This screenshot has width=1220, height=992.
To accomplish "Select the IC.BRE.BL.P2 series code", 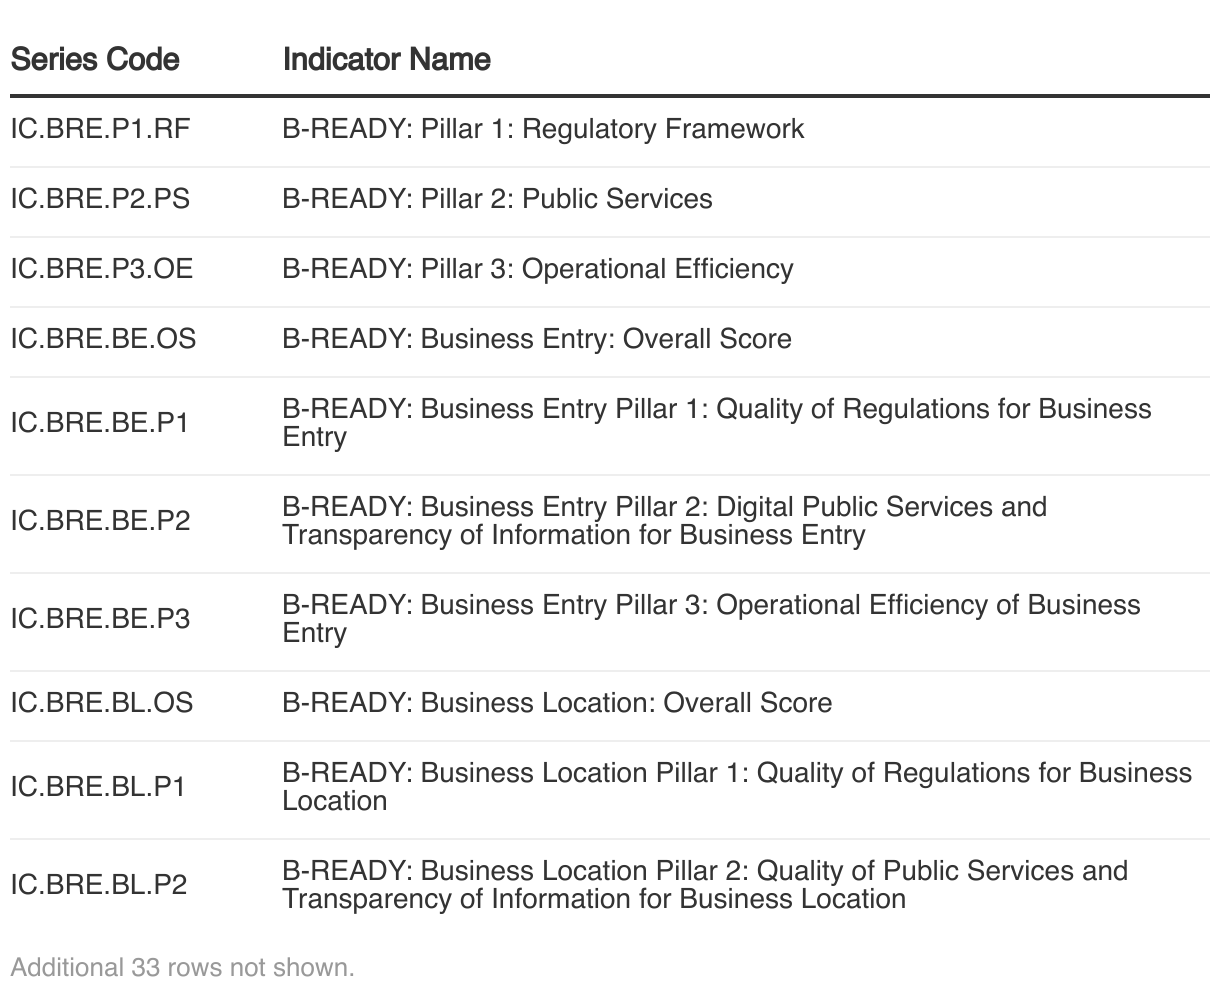I will pyautogui.click(x=98, y=885).
